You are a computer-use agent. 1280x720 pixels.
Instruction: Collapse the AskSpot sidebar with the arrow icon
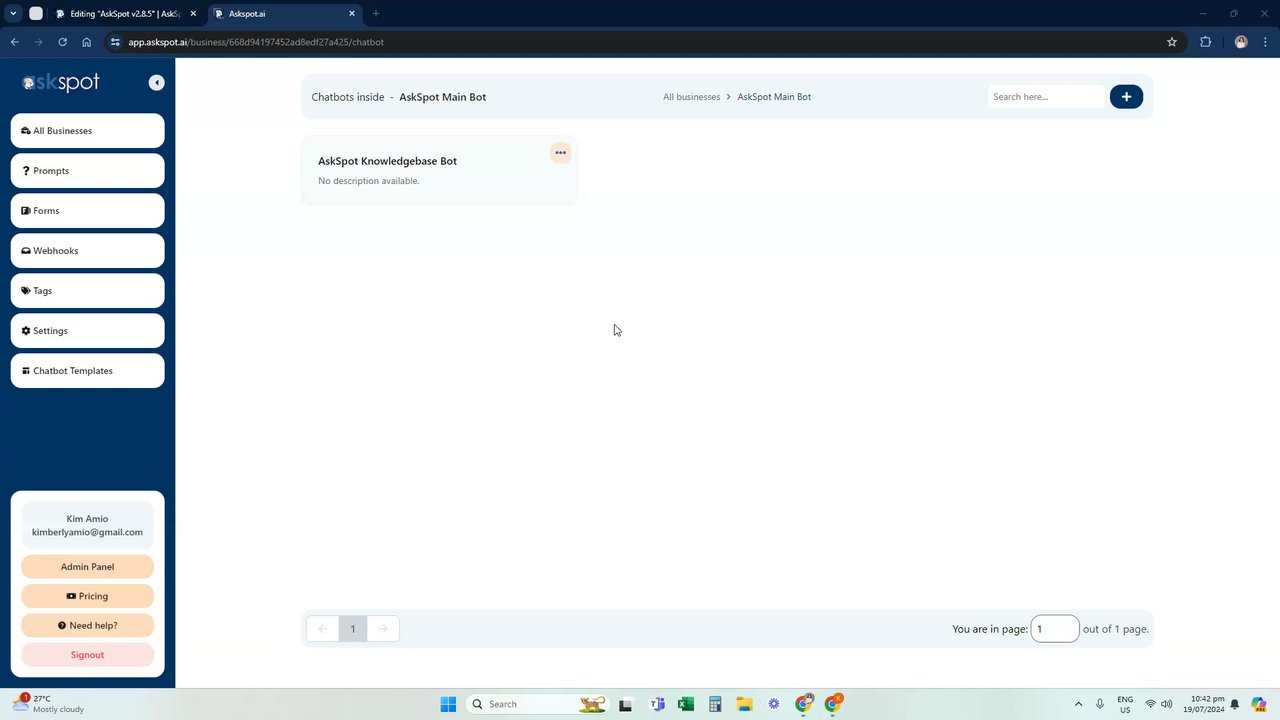point(156,83)
